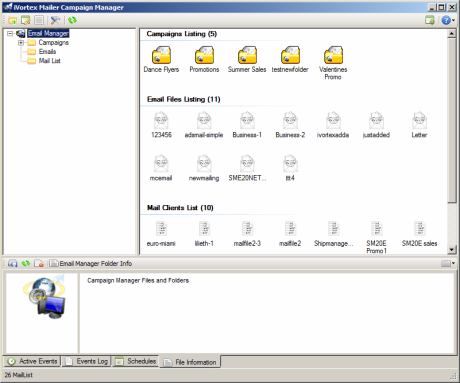
Task: Click the blue help question mark icon
Action: pyautogui.click(x=446, y=20)
